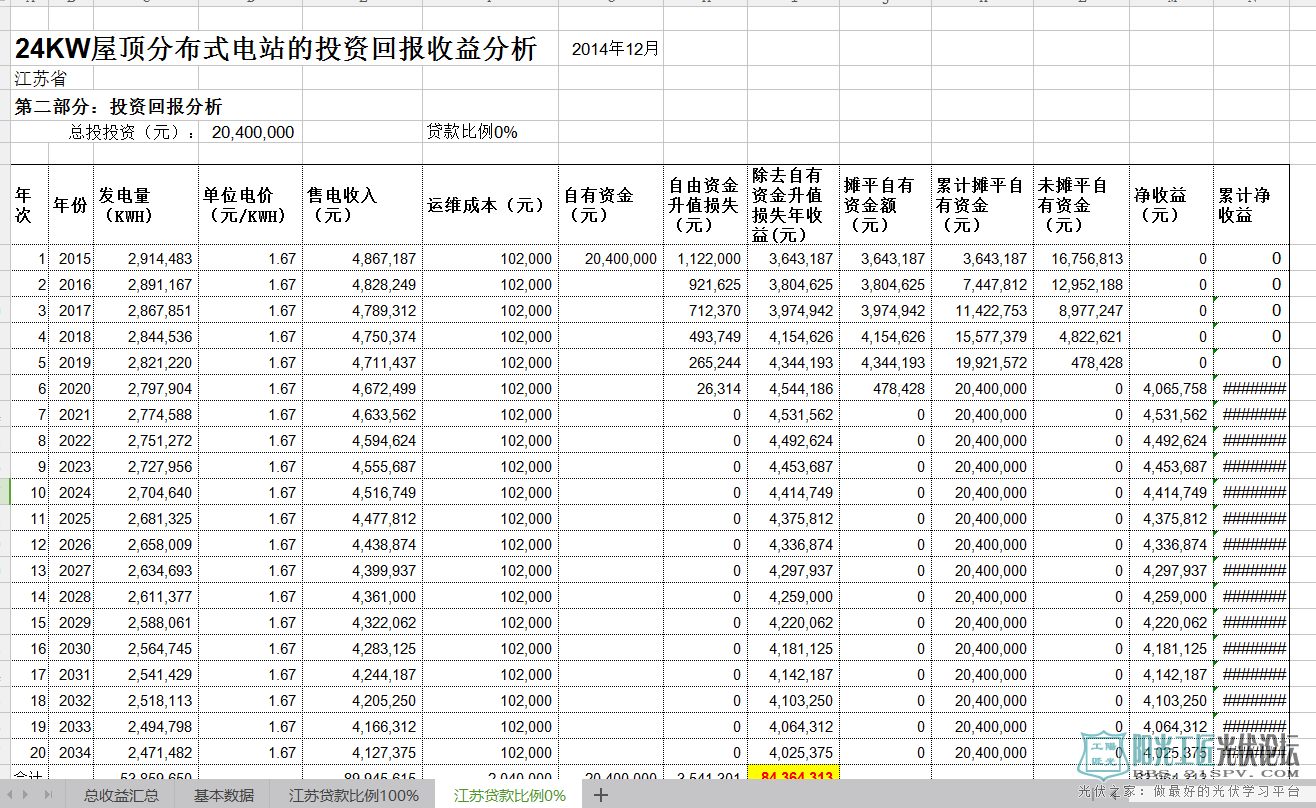Select the 未摊平自有资金（元） header
This screenshot has width=1316, height=808.
(x=1081, y=205)
